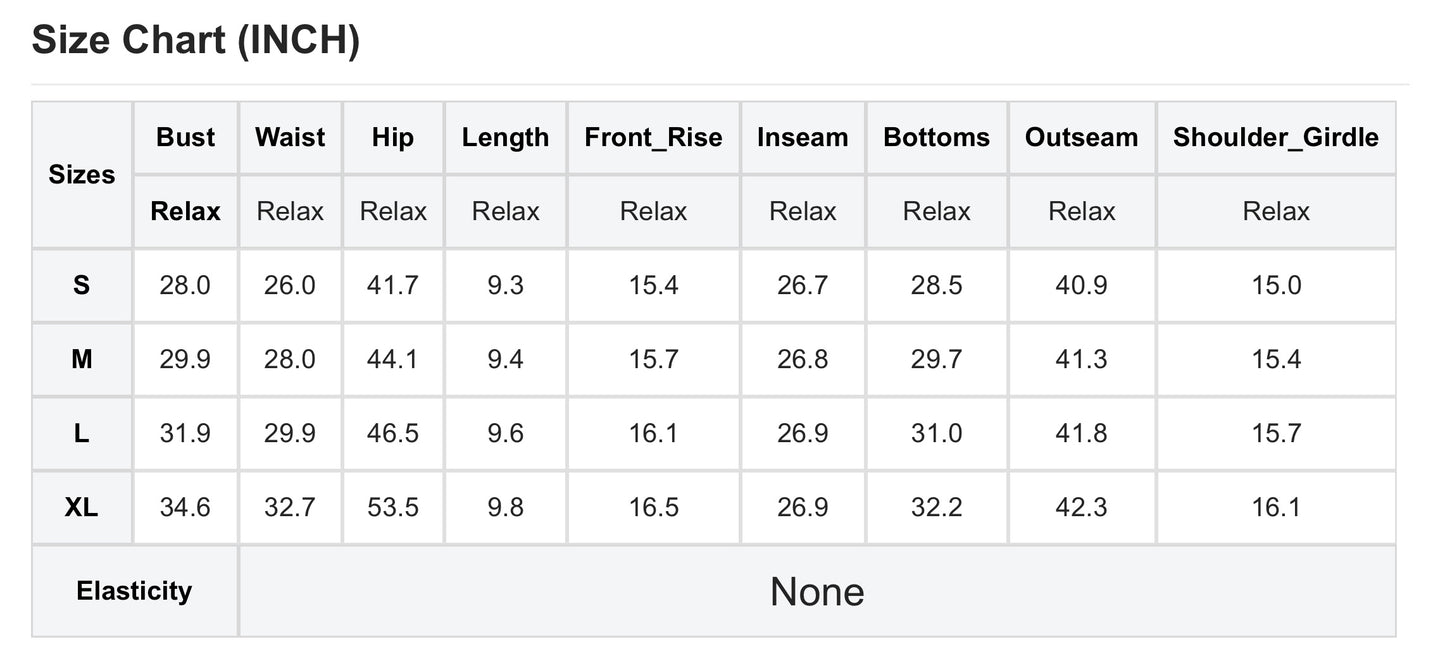1445x668 pixels.
Task: Click the Sizes header cell
Action: point(82,175)
